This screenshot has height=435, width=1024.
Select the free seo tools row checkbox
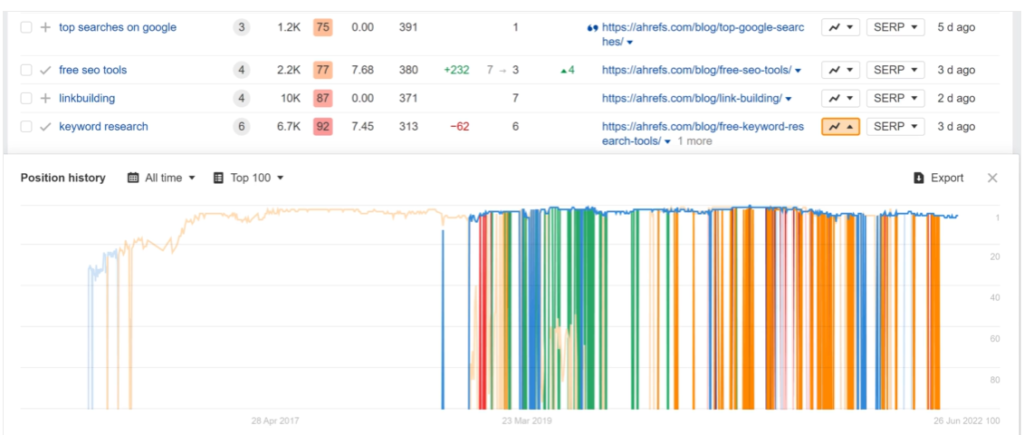[x=26, y=70]
